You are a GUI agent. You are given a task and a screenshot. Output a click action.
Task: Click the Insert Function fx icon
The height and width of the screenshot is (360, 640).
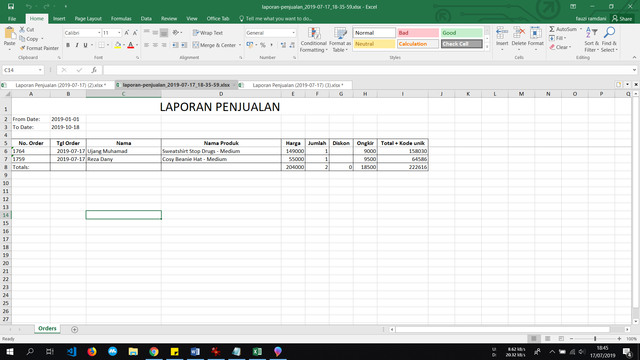(94, 70)
